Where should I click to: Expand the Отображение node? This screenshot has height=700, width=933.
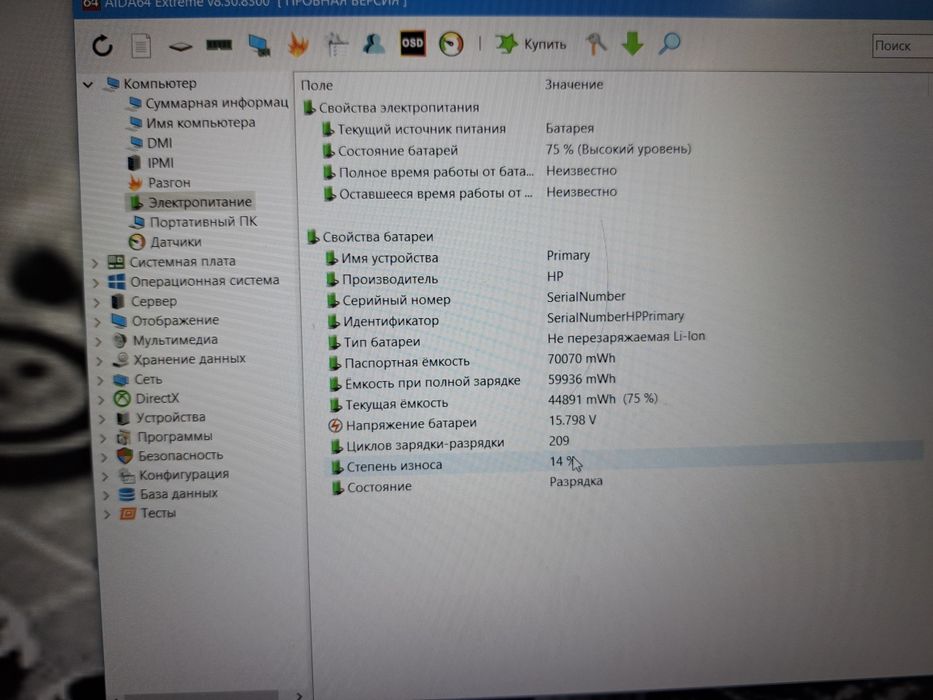pos(98,322)
